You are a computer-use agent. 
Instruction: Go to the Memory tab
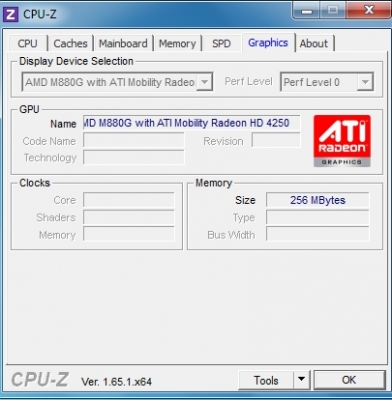tap(177, 43)
